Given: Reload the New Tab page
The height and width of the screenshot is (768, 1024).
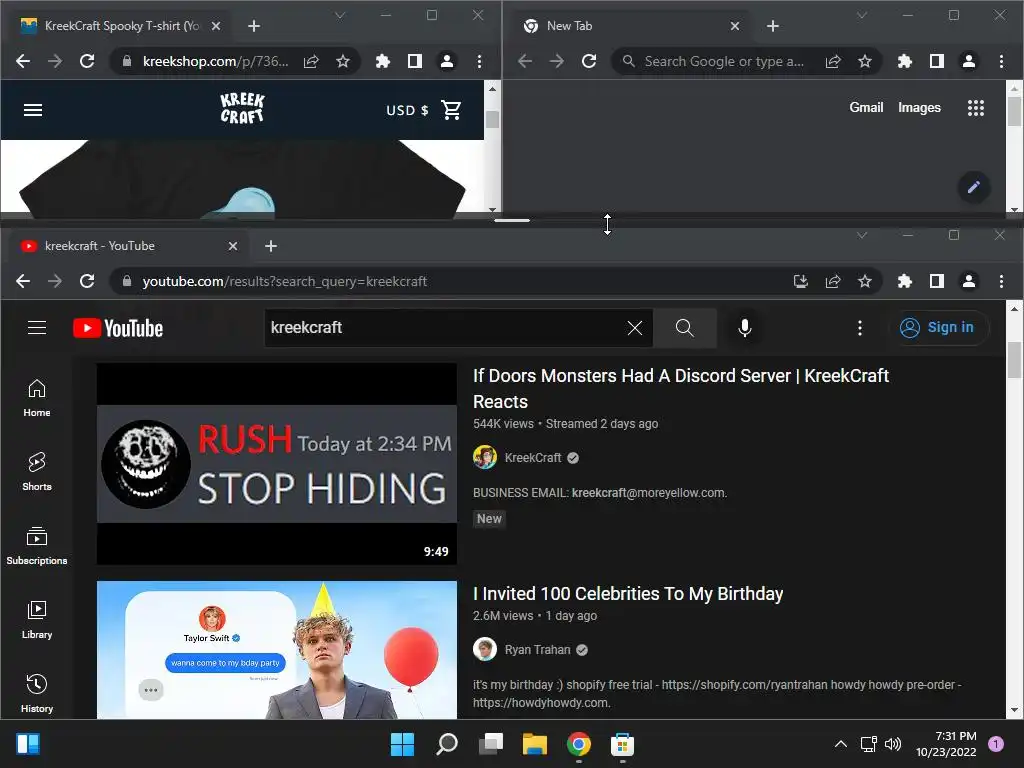Looking at the screenshot, I should click(x=589, y=61).
